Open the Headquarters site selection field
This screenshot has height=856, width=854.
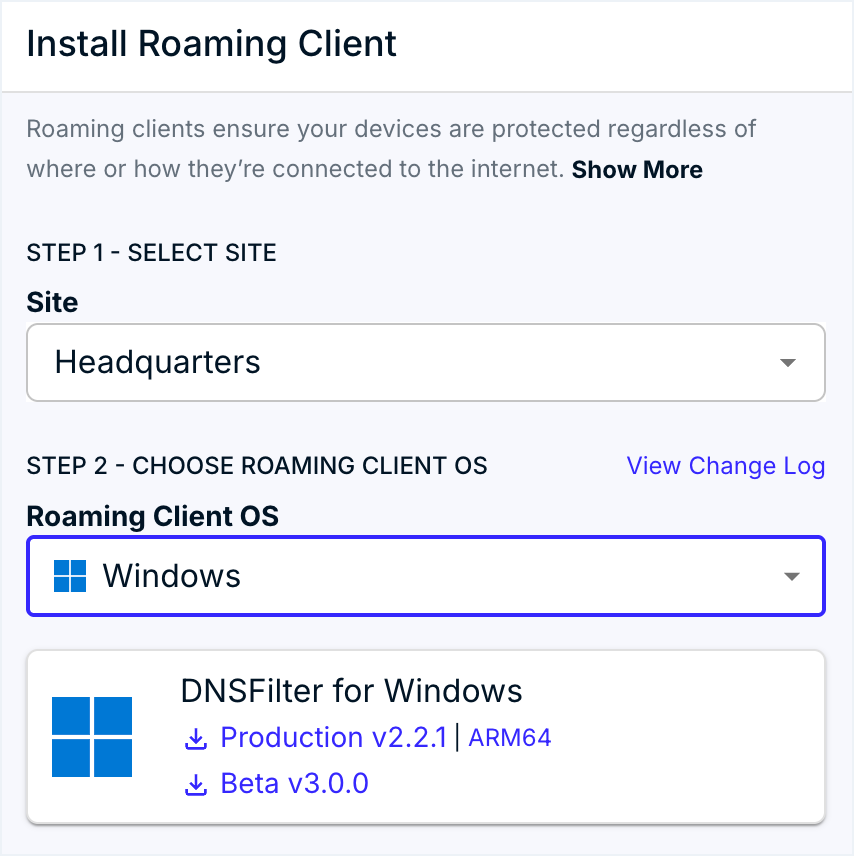point(400,362)
